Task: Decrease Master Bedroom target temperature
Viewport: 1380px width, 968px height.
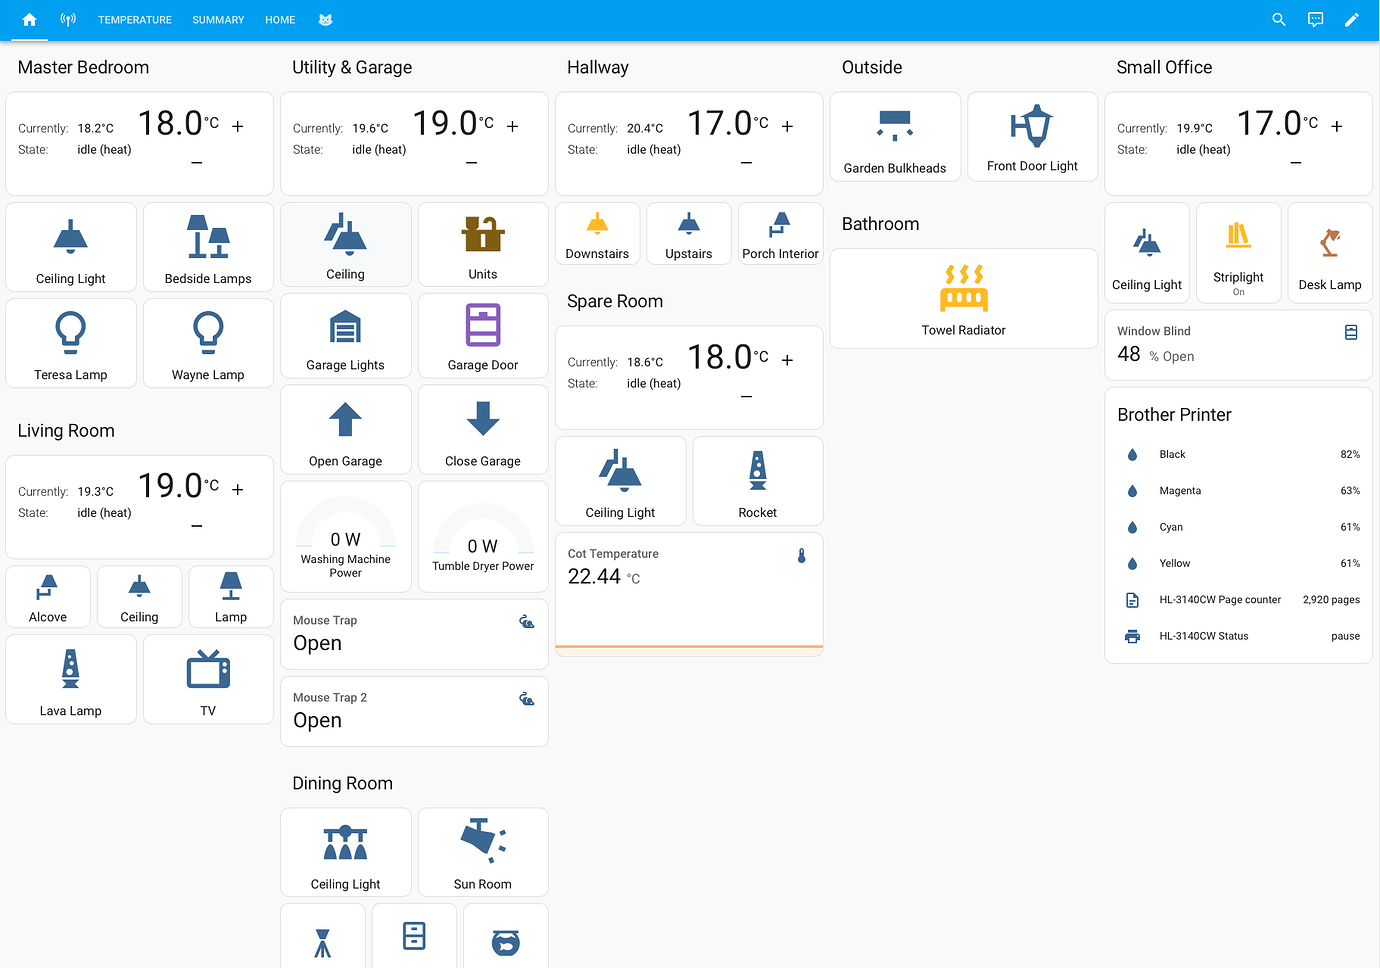Action: (x=197, y=163)
